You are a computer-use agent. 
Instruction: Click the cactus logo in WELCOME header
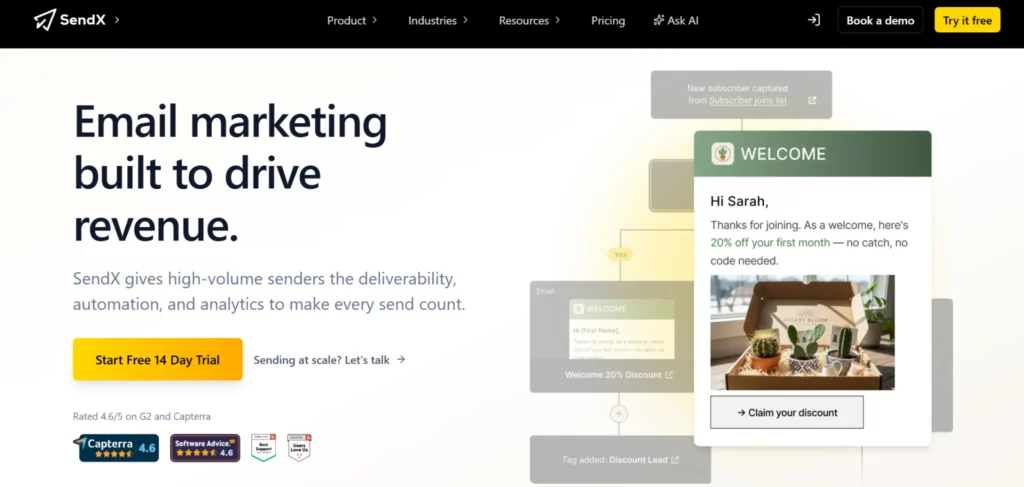pyautogui.click(x=722, y=154)
